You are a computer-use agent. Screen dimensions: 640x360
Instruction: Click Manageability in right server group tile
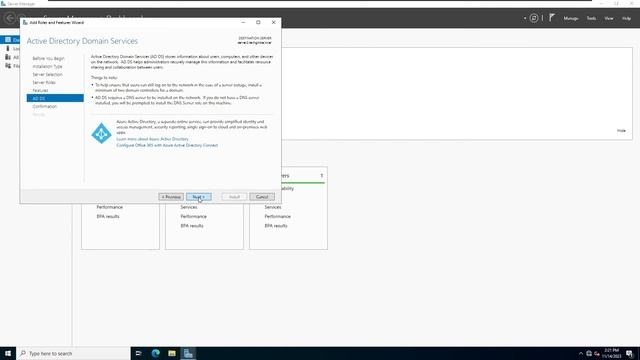coord(287,189)
